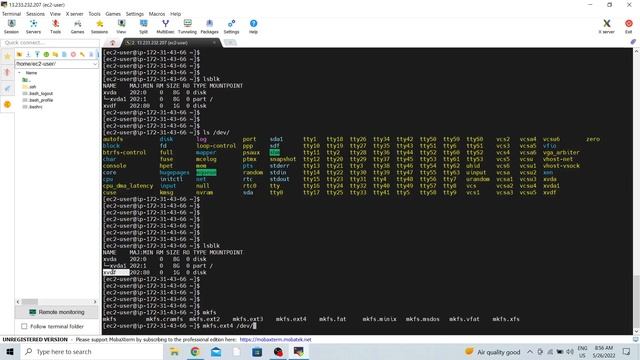640x360 pixels.
Task: Click the Remote monitoring screen icon
Action: [33, 312]
